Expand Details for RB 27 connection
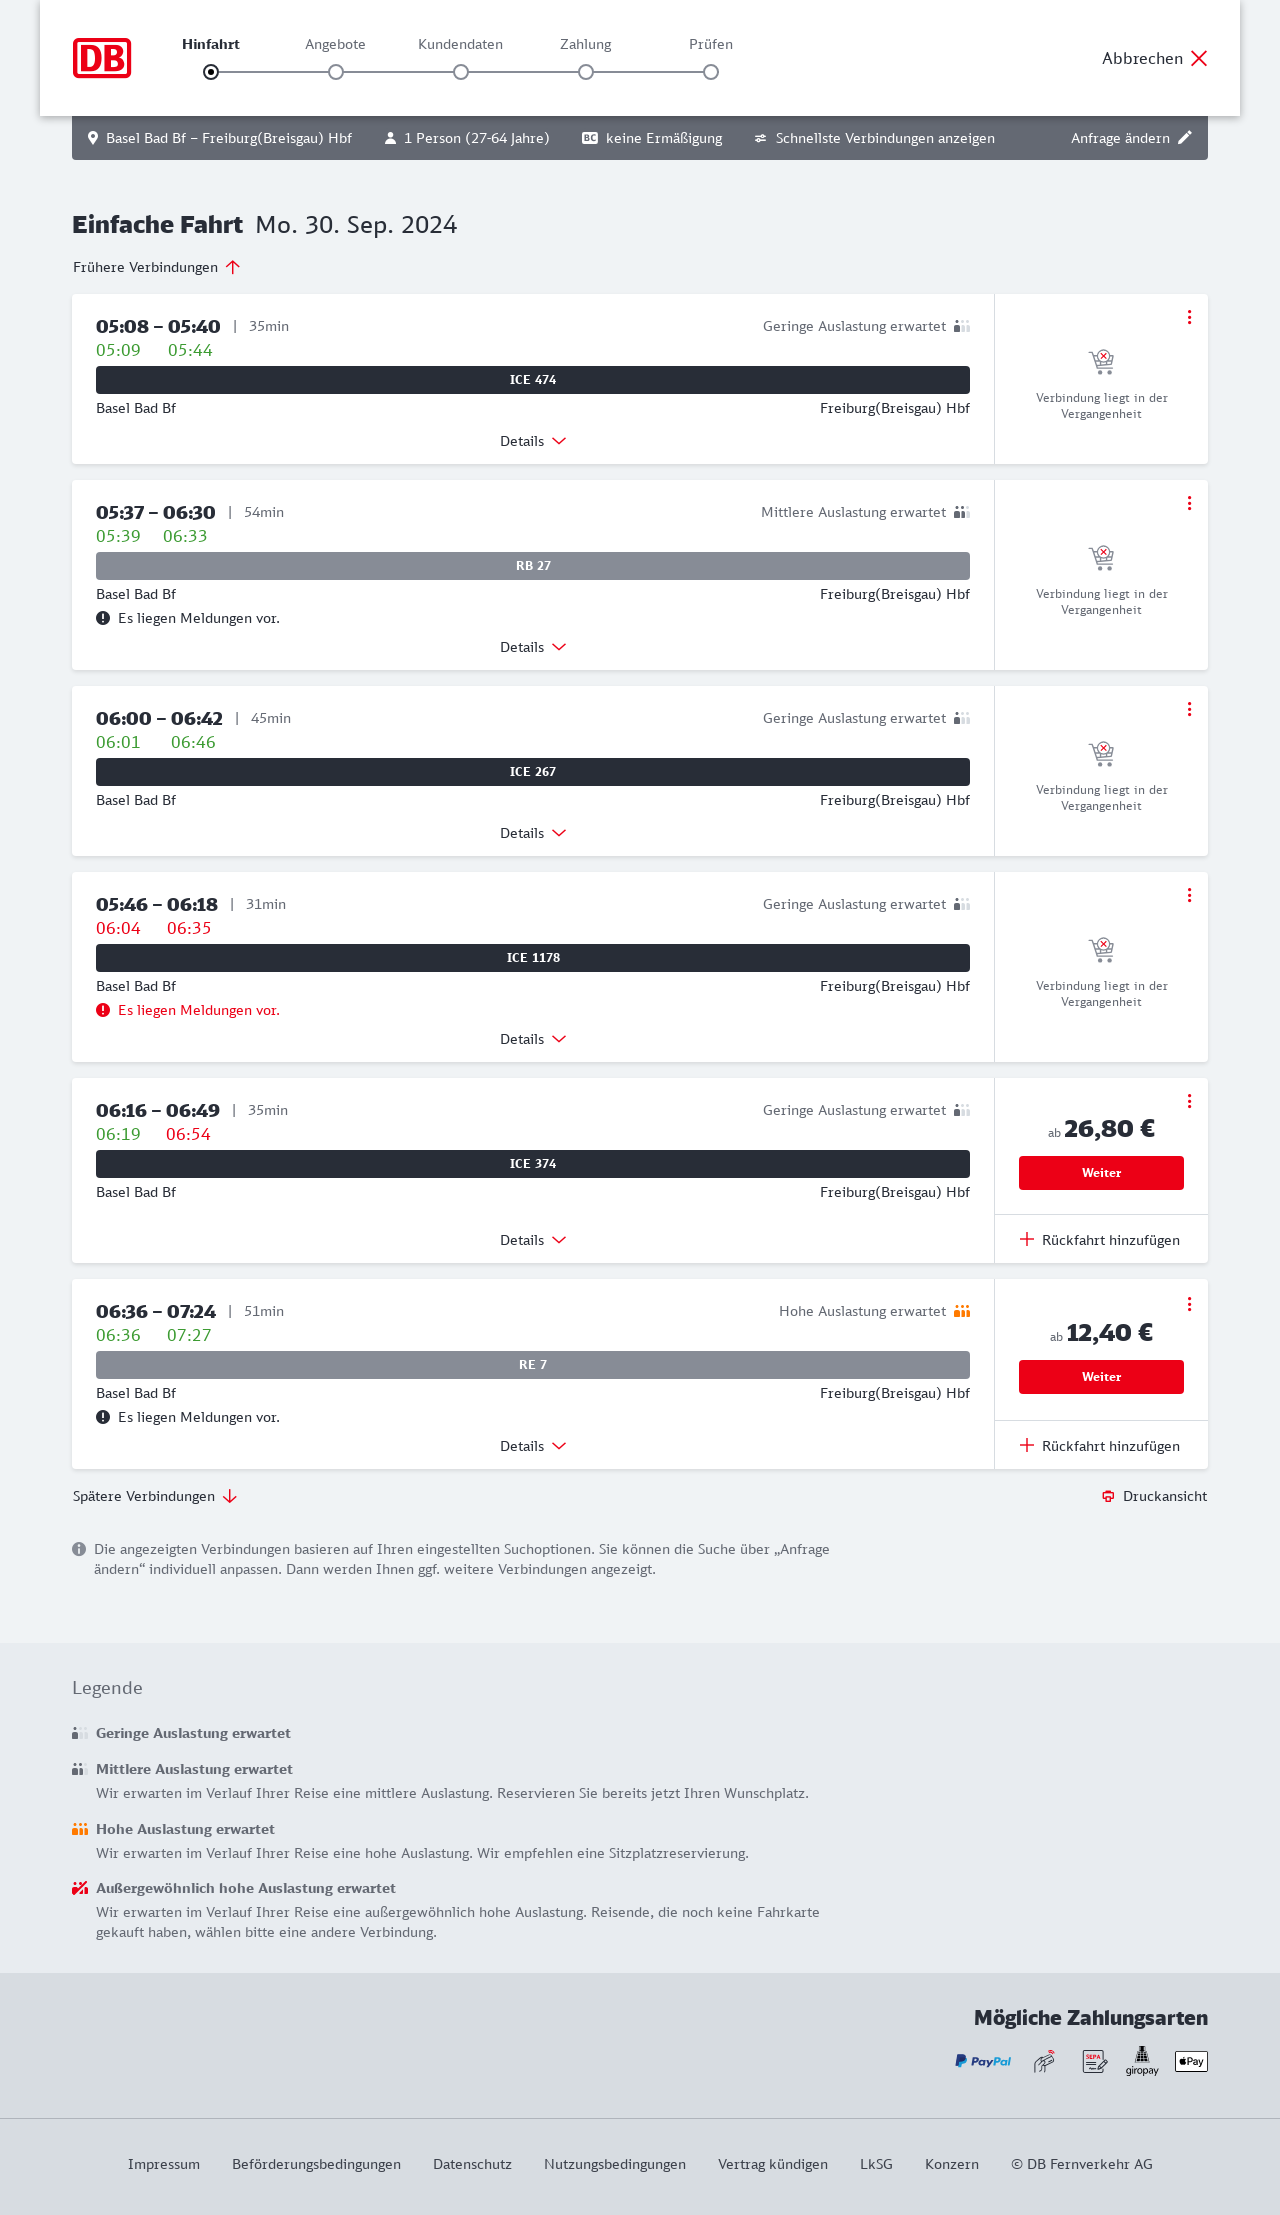The image size is (1280, 2215). coord(533,647)
